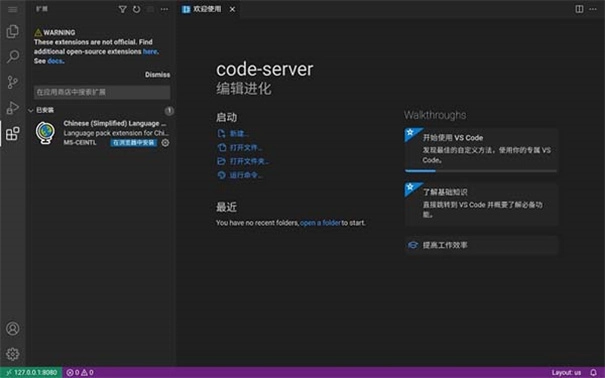Select the Extensions view icon
Viewport: 605px width, 378px height.
click(12, 133)
